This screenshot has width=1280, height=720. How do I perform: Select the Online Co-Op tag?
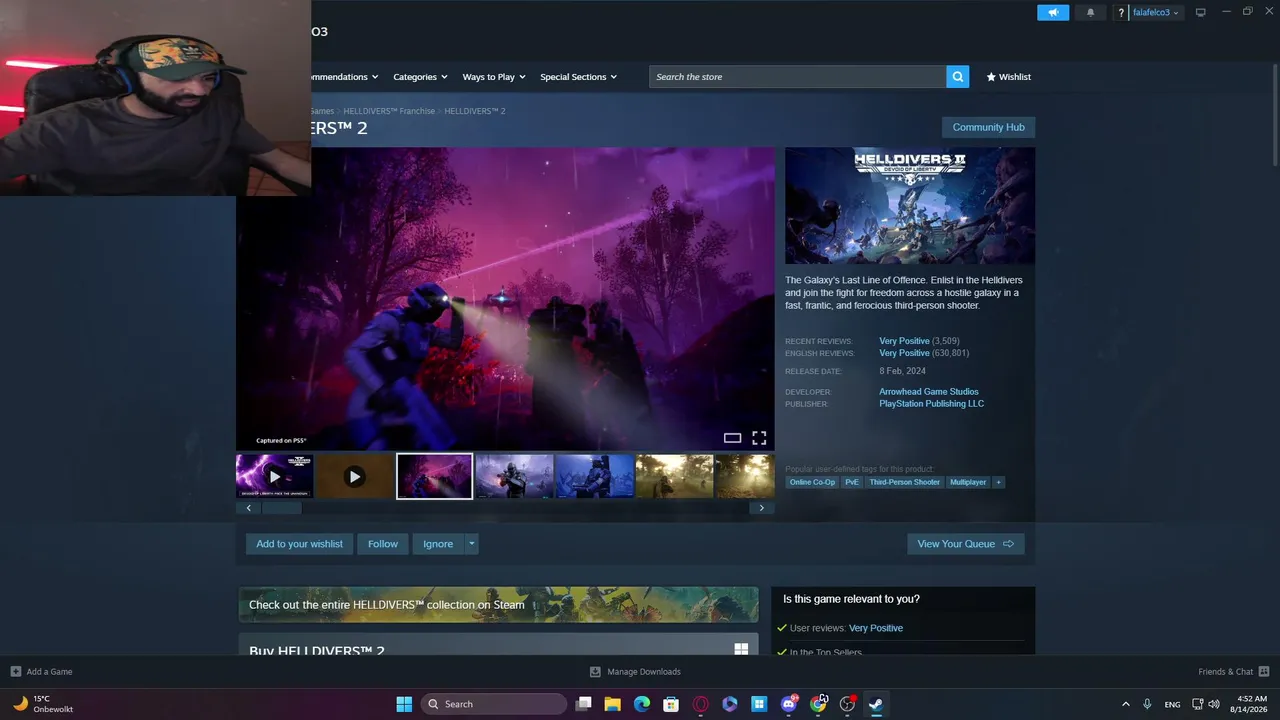point(812,482)
